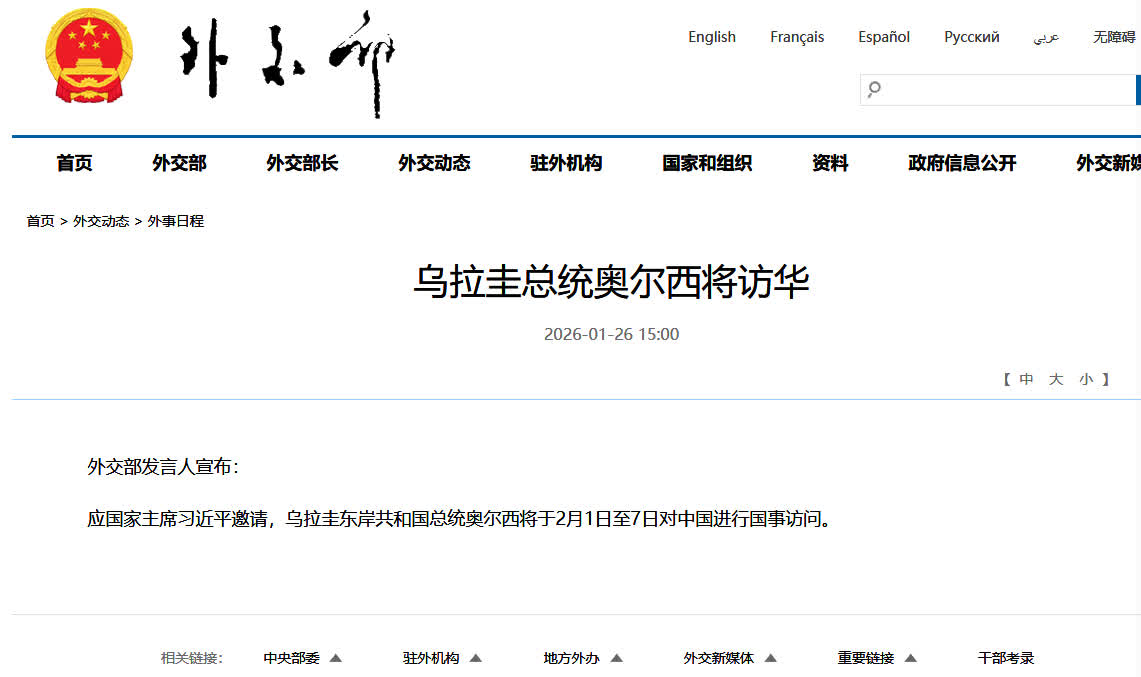Open the Русский version

(x=971, y=37)
